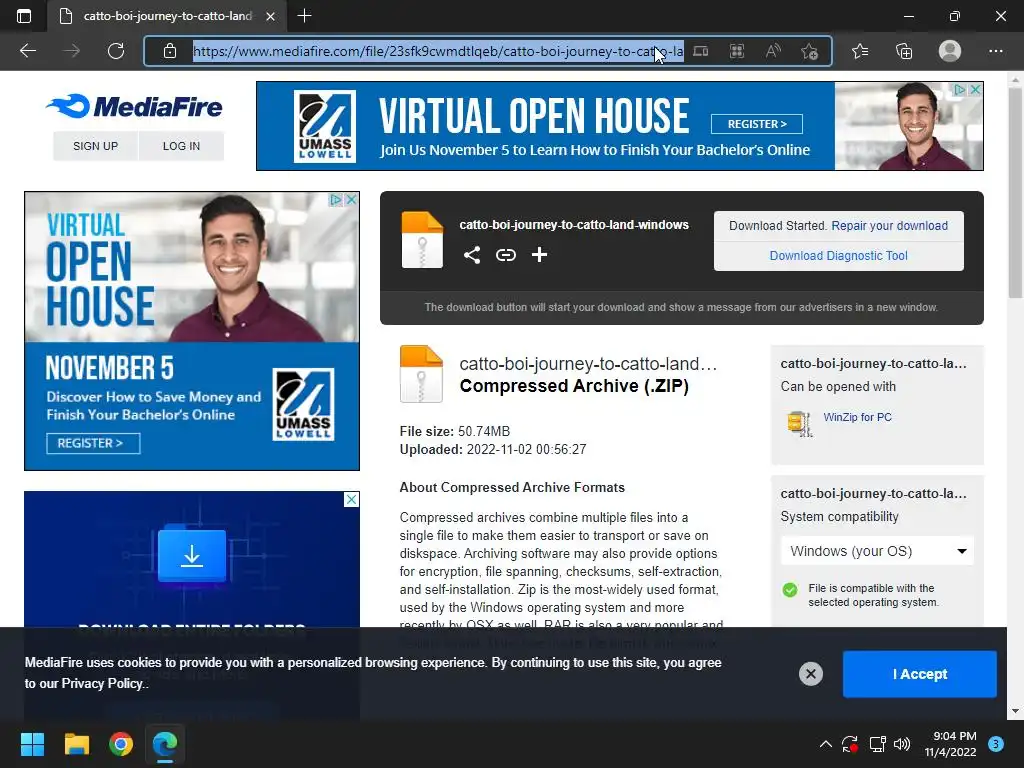This screenshot has height=768, width=1024.
Task: Click the WinZip for PC link
Action: (857, 417)
